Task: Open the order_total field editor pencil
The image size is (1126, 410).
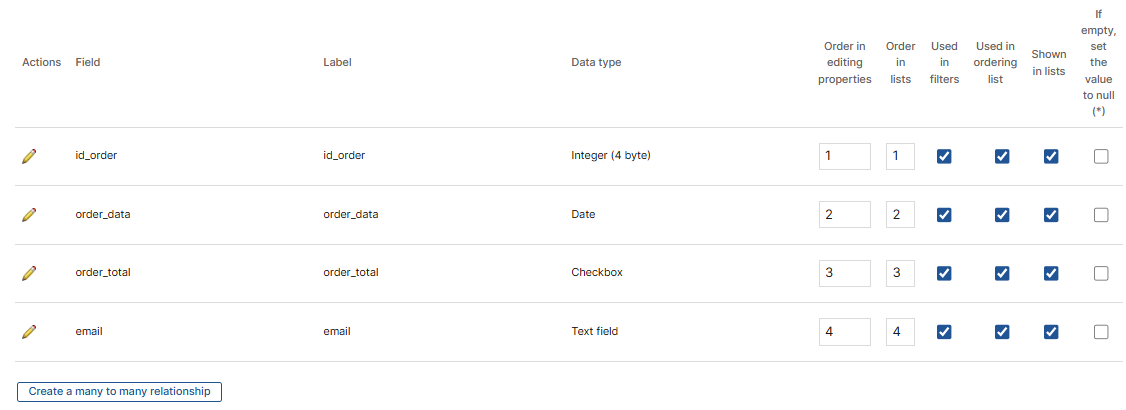Action: (29, 273)
